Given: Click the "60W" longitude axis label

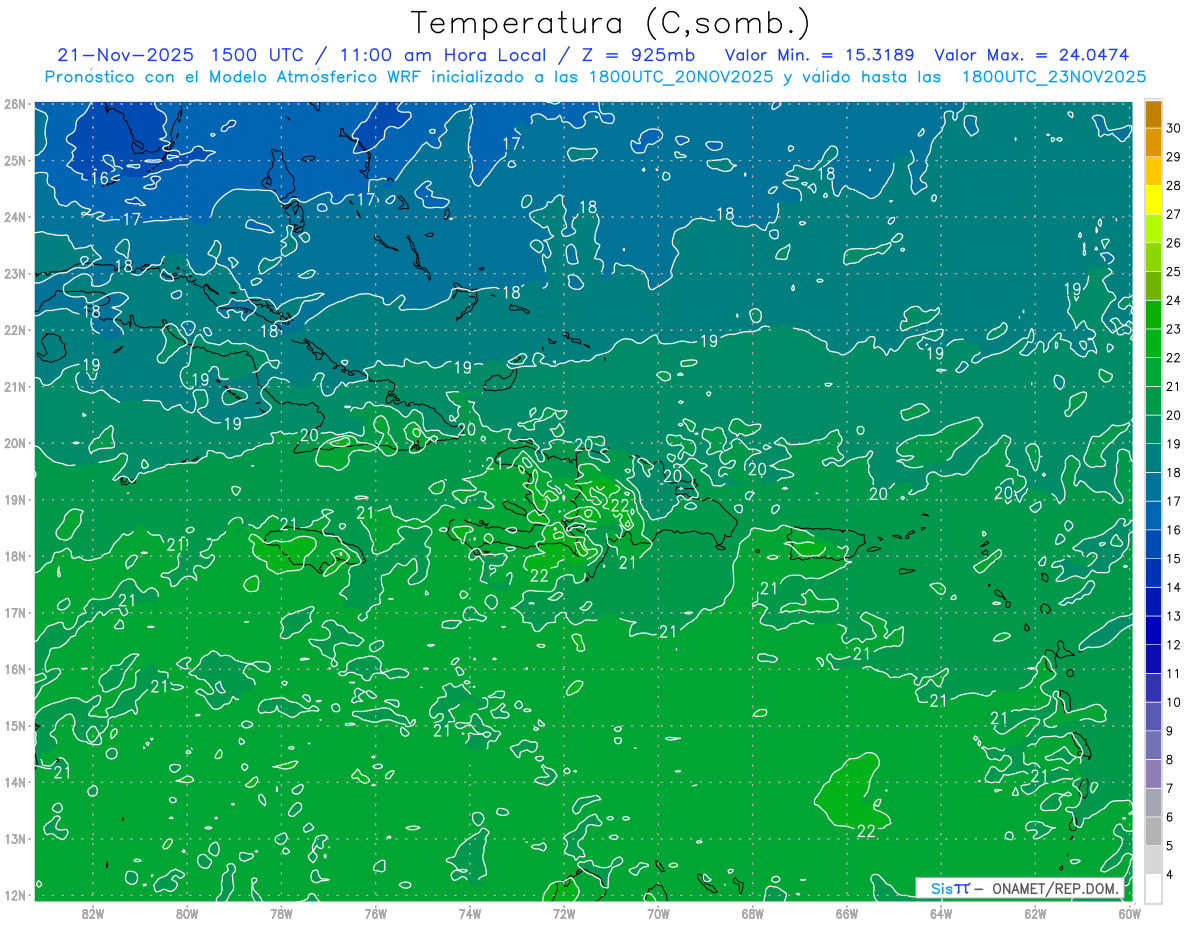Looking at the screenshot, I should (1129, 913).
